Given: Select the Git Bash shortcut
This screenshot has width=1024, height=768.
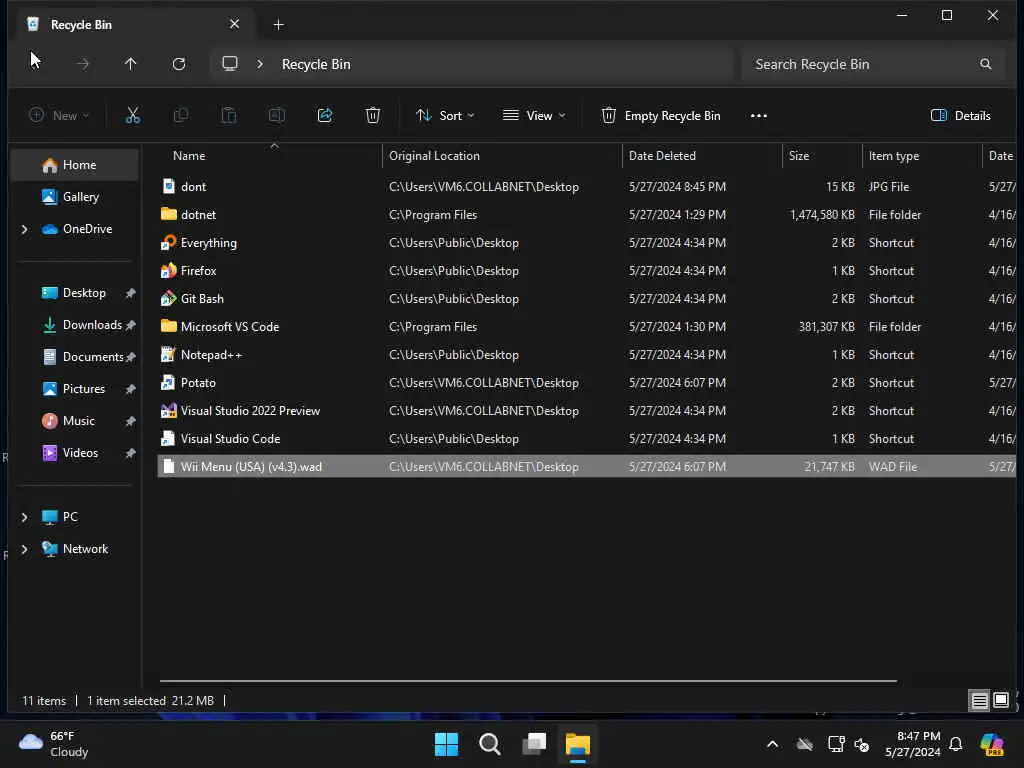Looking at the screenshot, I should tap(586, 299).
